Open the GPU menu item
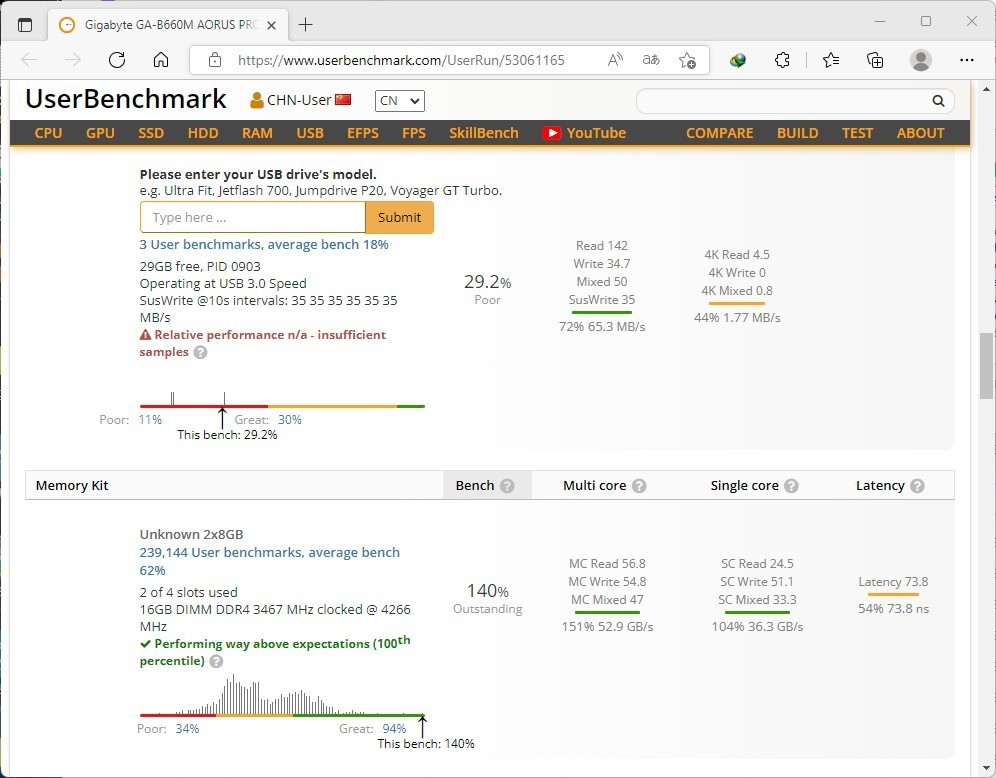The height and width of the screenshot is (778, 996). pyautogui.click(x=100, y=133)
